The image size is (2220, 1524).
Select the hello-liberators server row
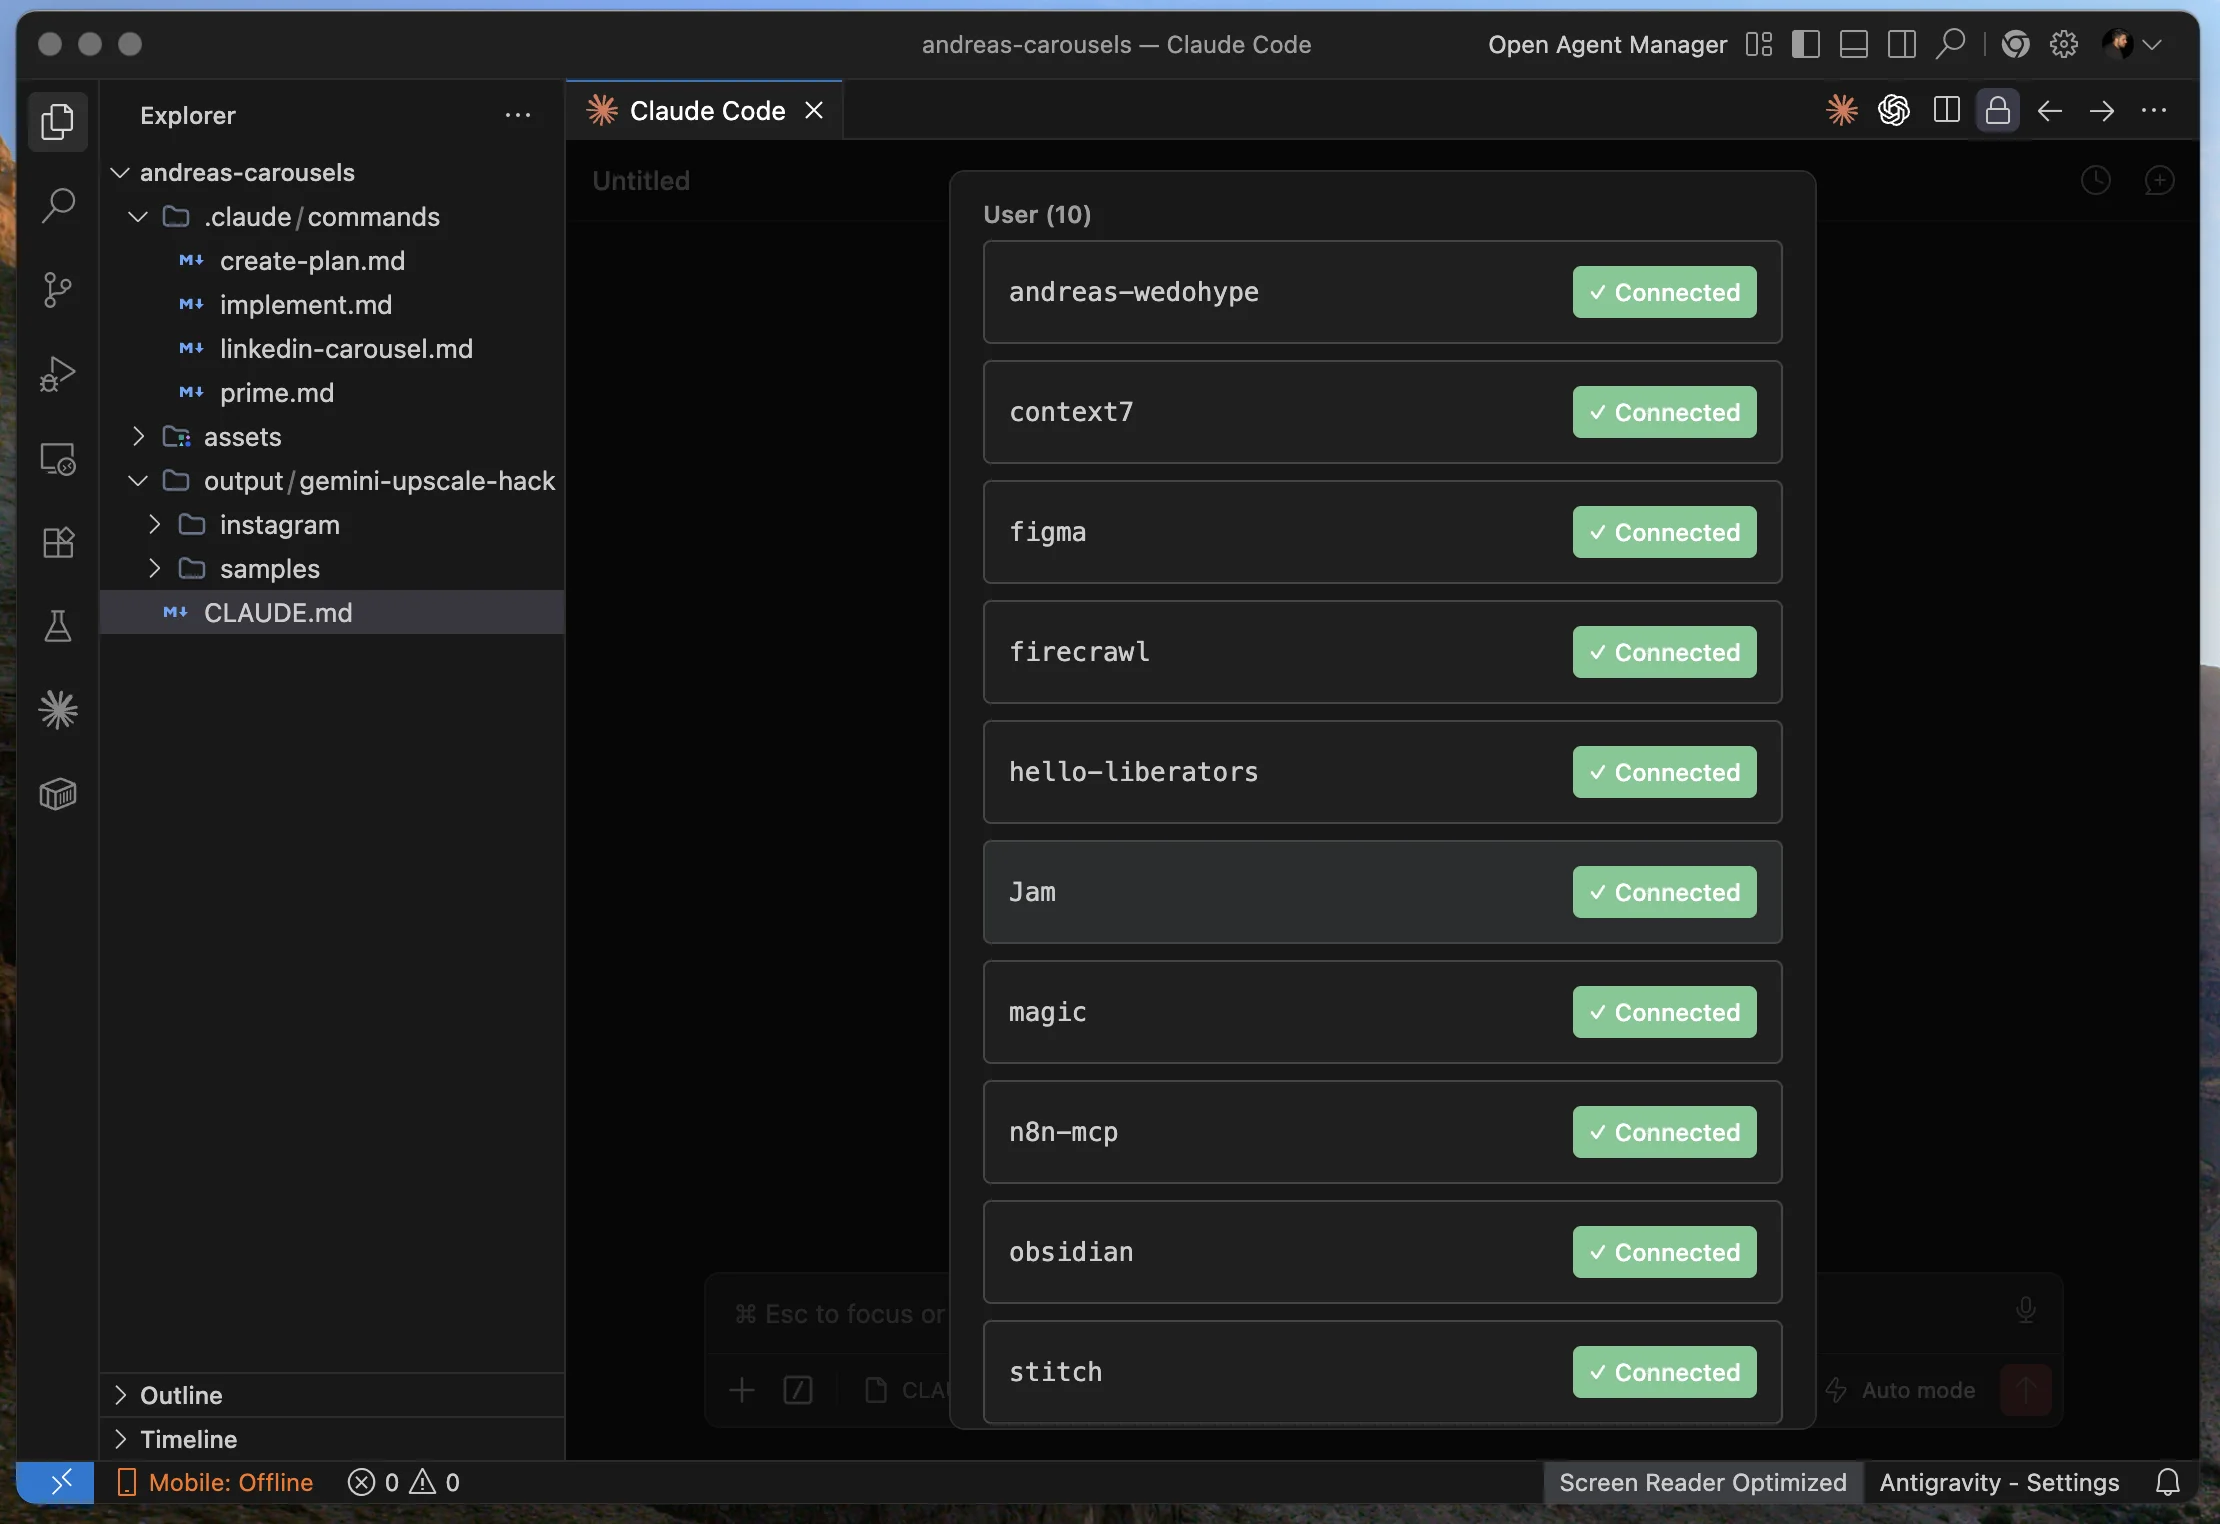1382,772
